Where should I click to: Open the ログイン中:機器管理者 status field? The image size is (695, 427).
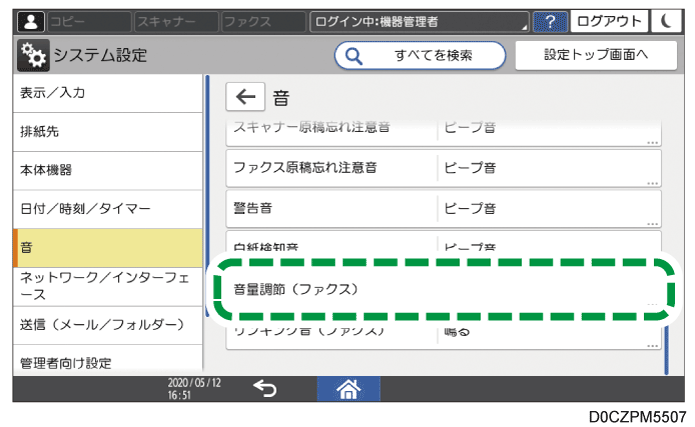click(419, 21)
